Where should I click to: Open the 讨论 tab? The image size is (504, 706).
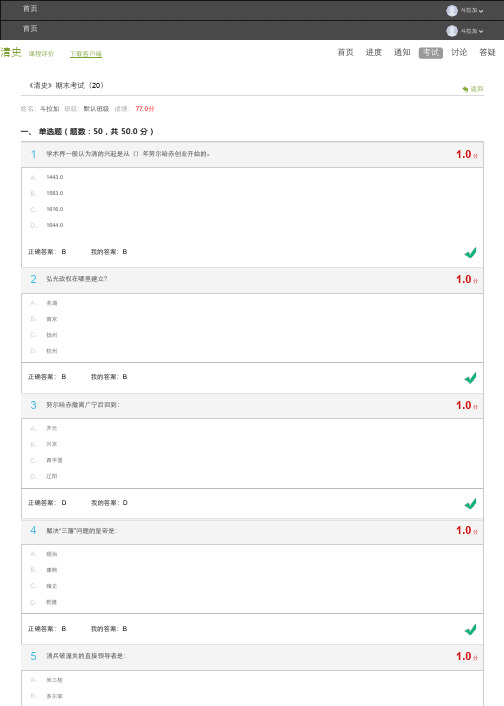(x=459, y=53)
